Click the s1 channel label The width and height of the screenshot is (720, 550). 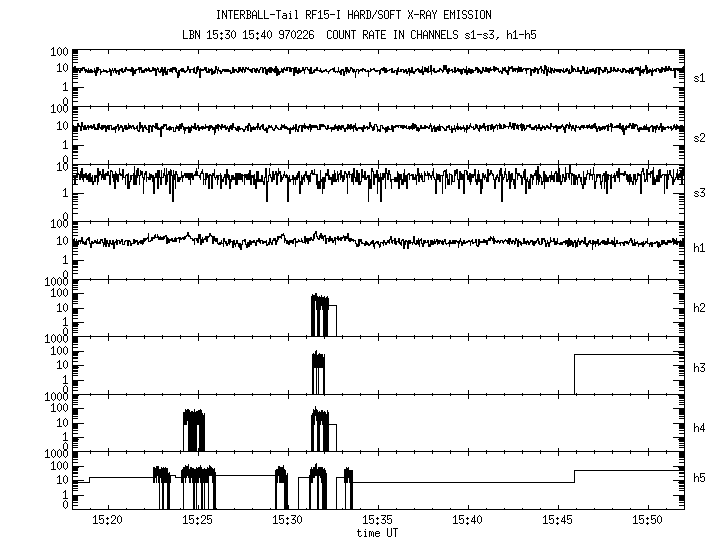(699, 77)
